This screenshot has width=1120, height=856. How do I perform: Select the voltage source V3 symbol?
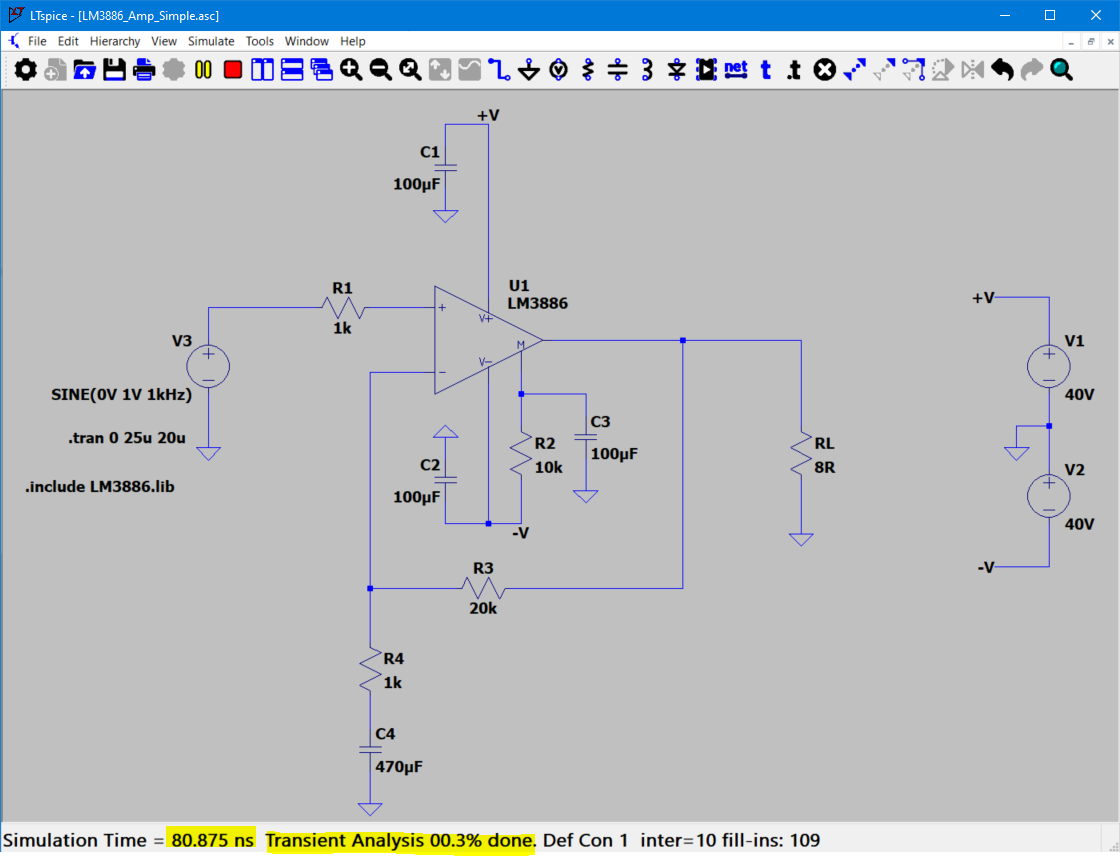click(x=208, y=367)
